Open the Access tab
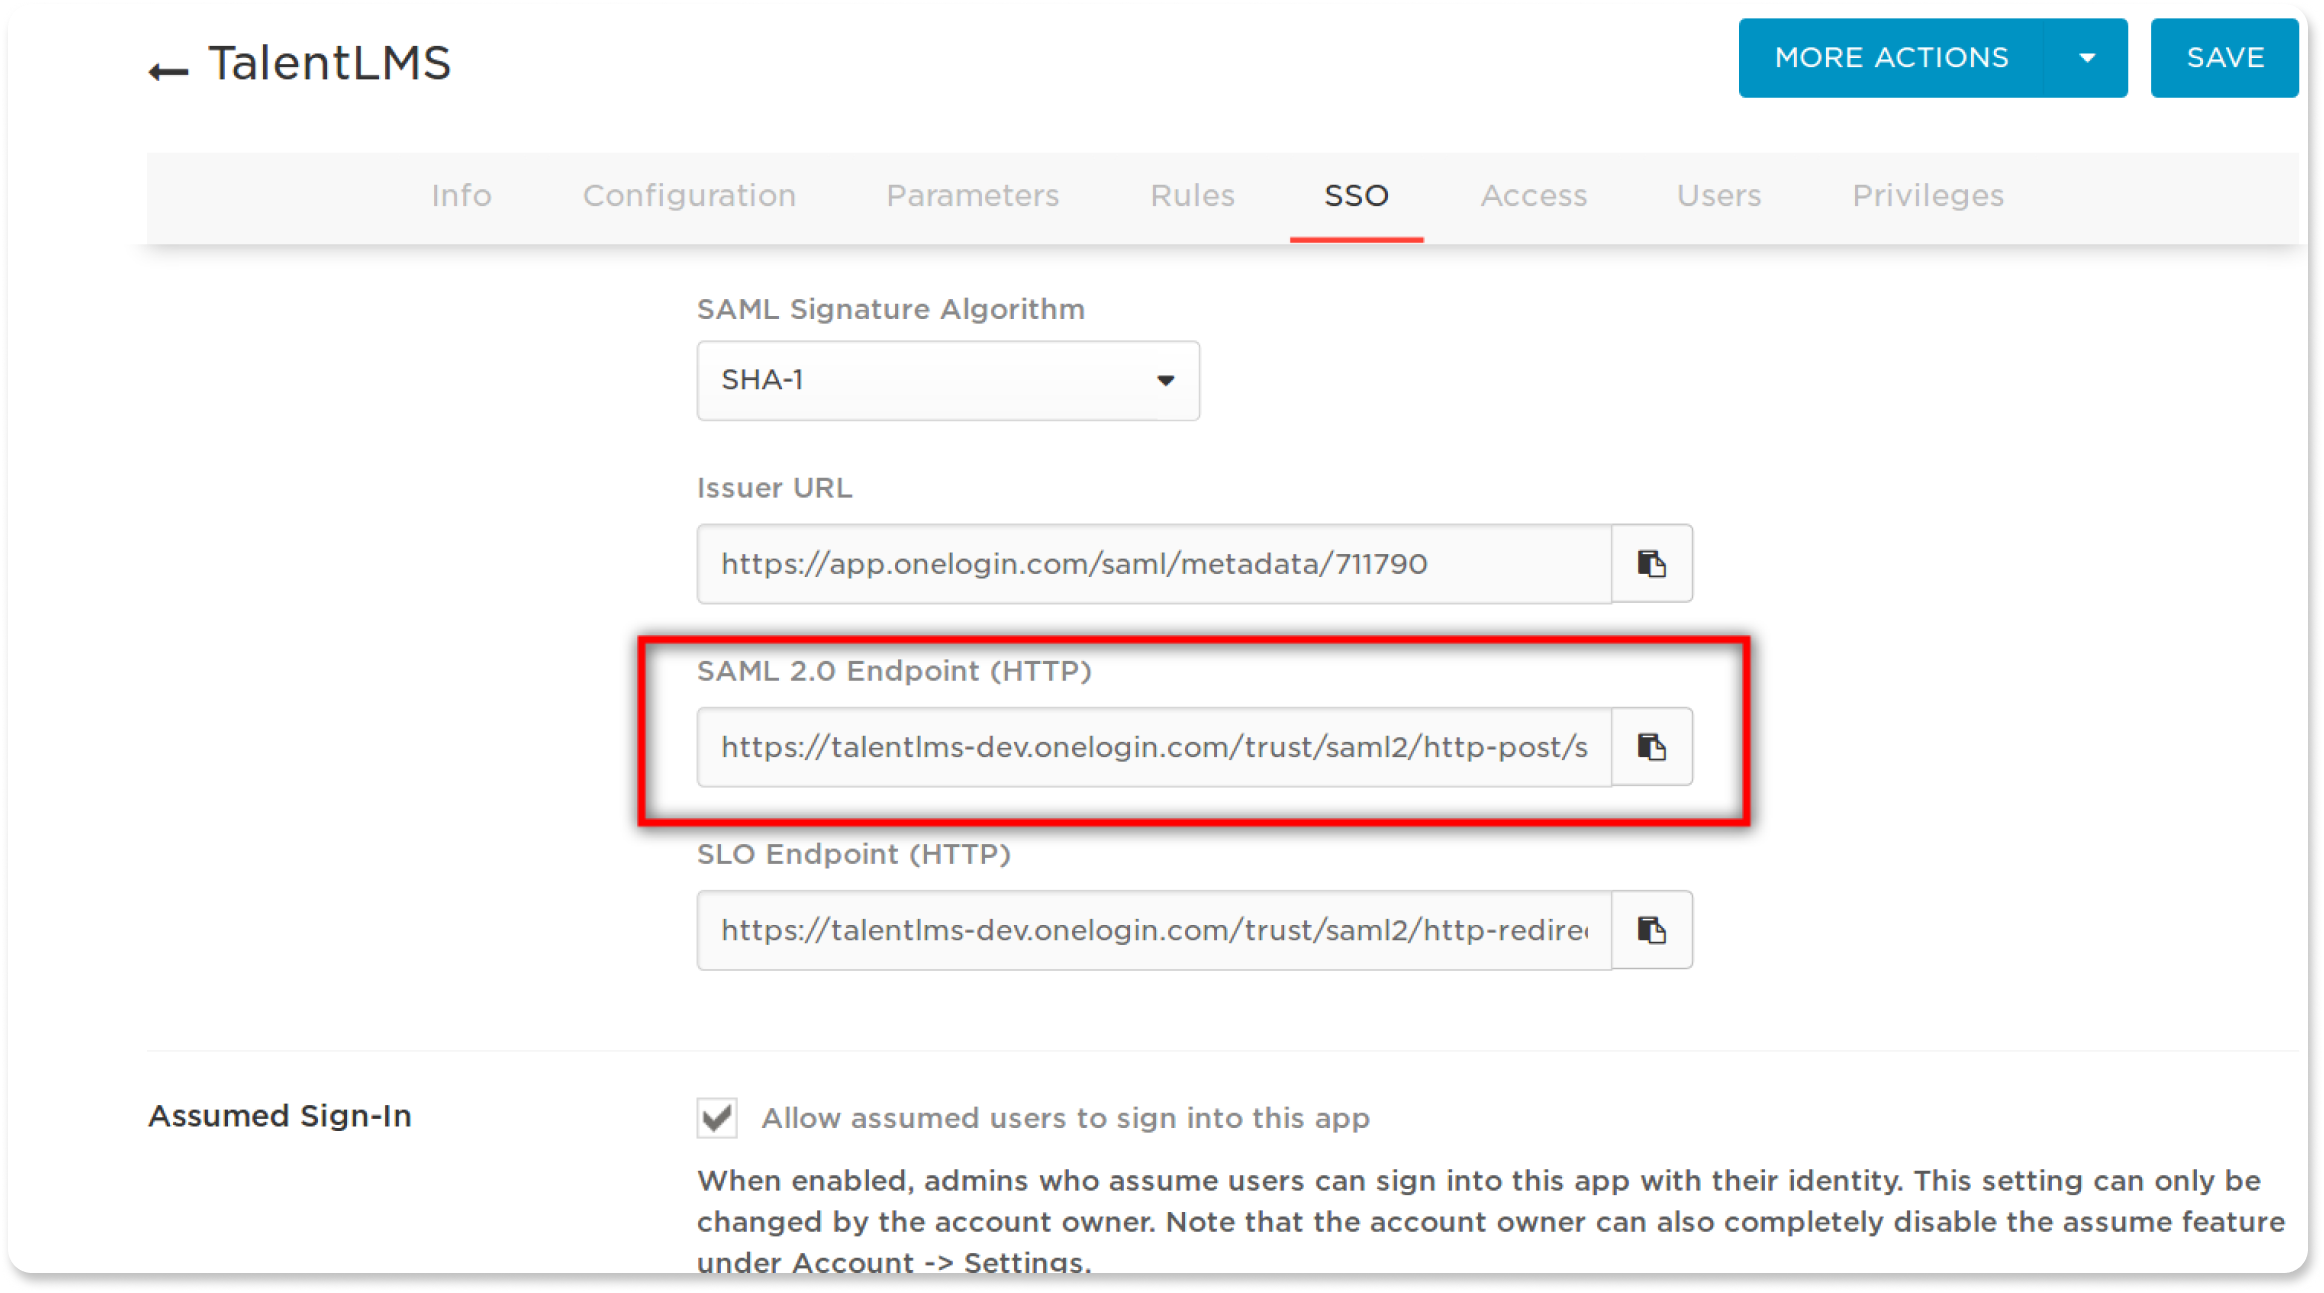 tap(1533, 195)
